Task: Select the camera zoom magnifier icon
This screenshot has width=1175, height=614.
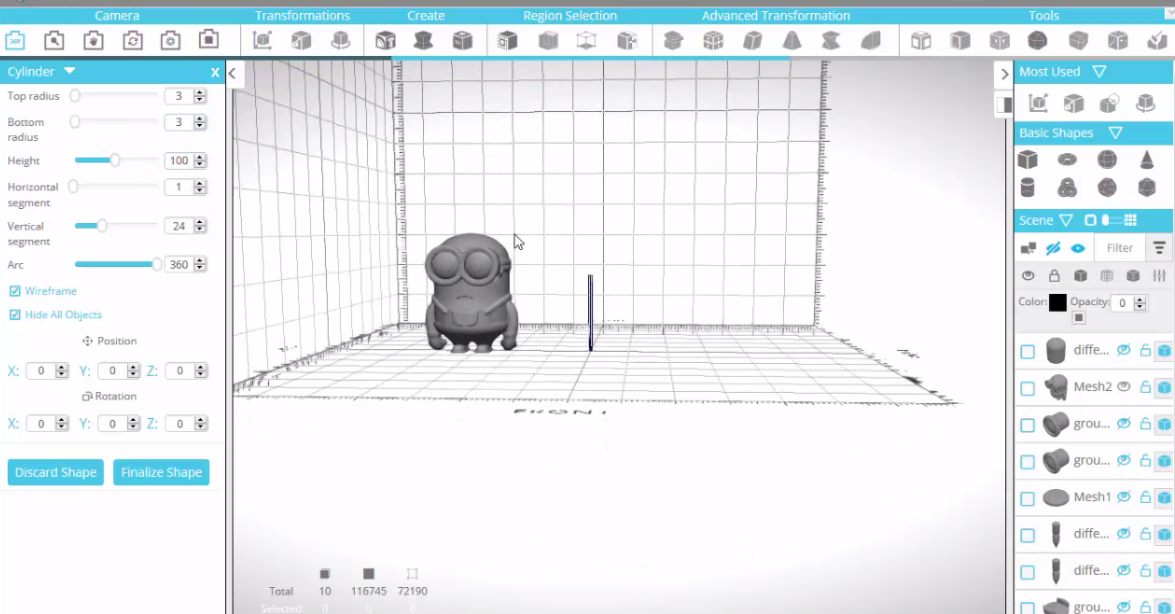Action: pos(54,40)
